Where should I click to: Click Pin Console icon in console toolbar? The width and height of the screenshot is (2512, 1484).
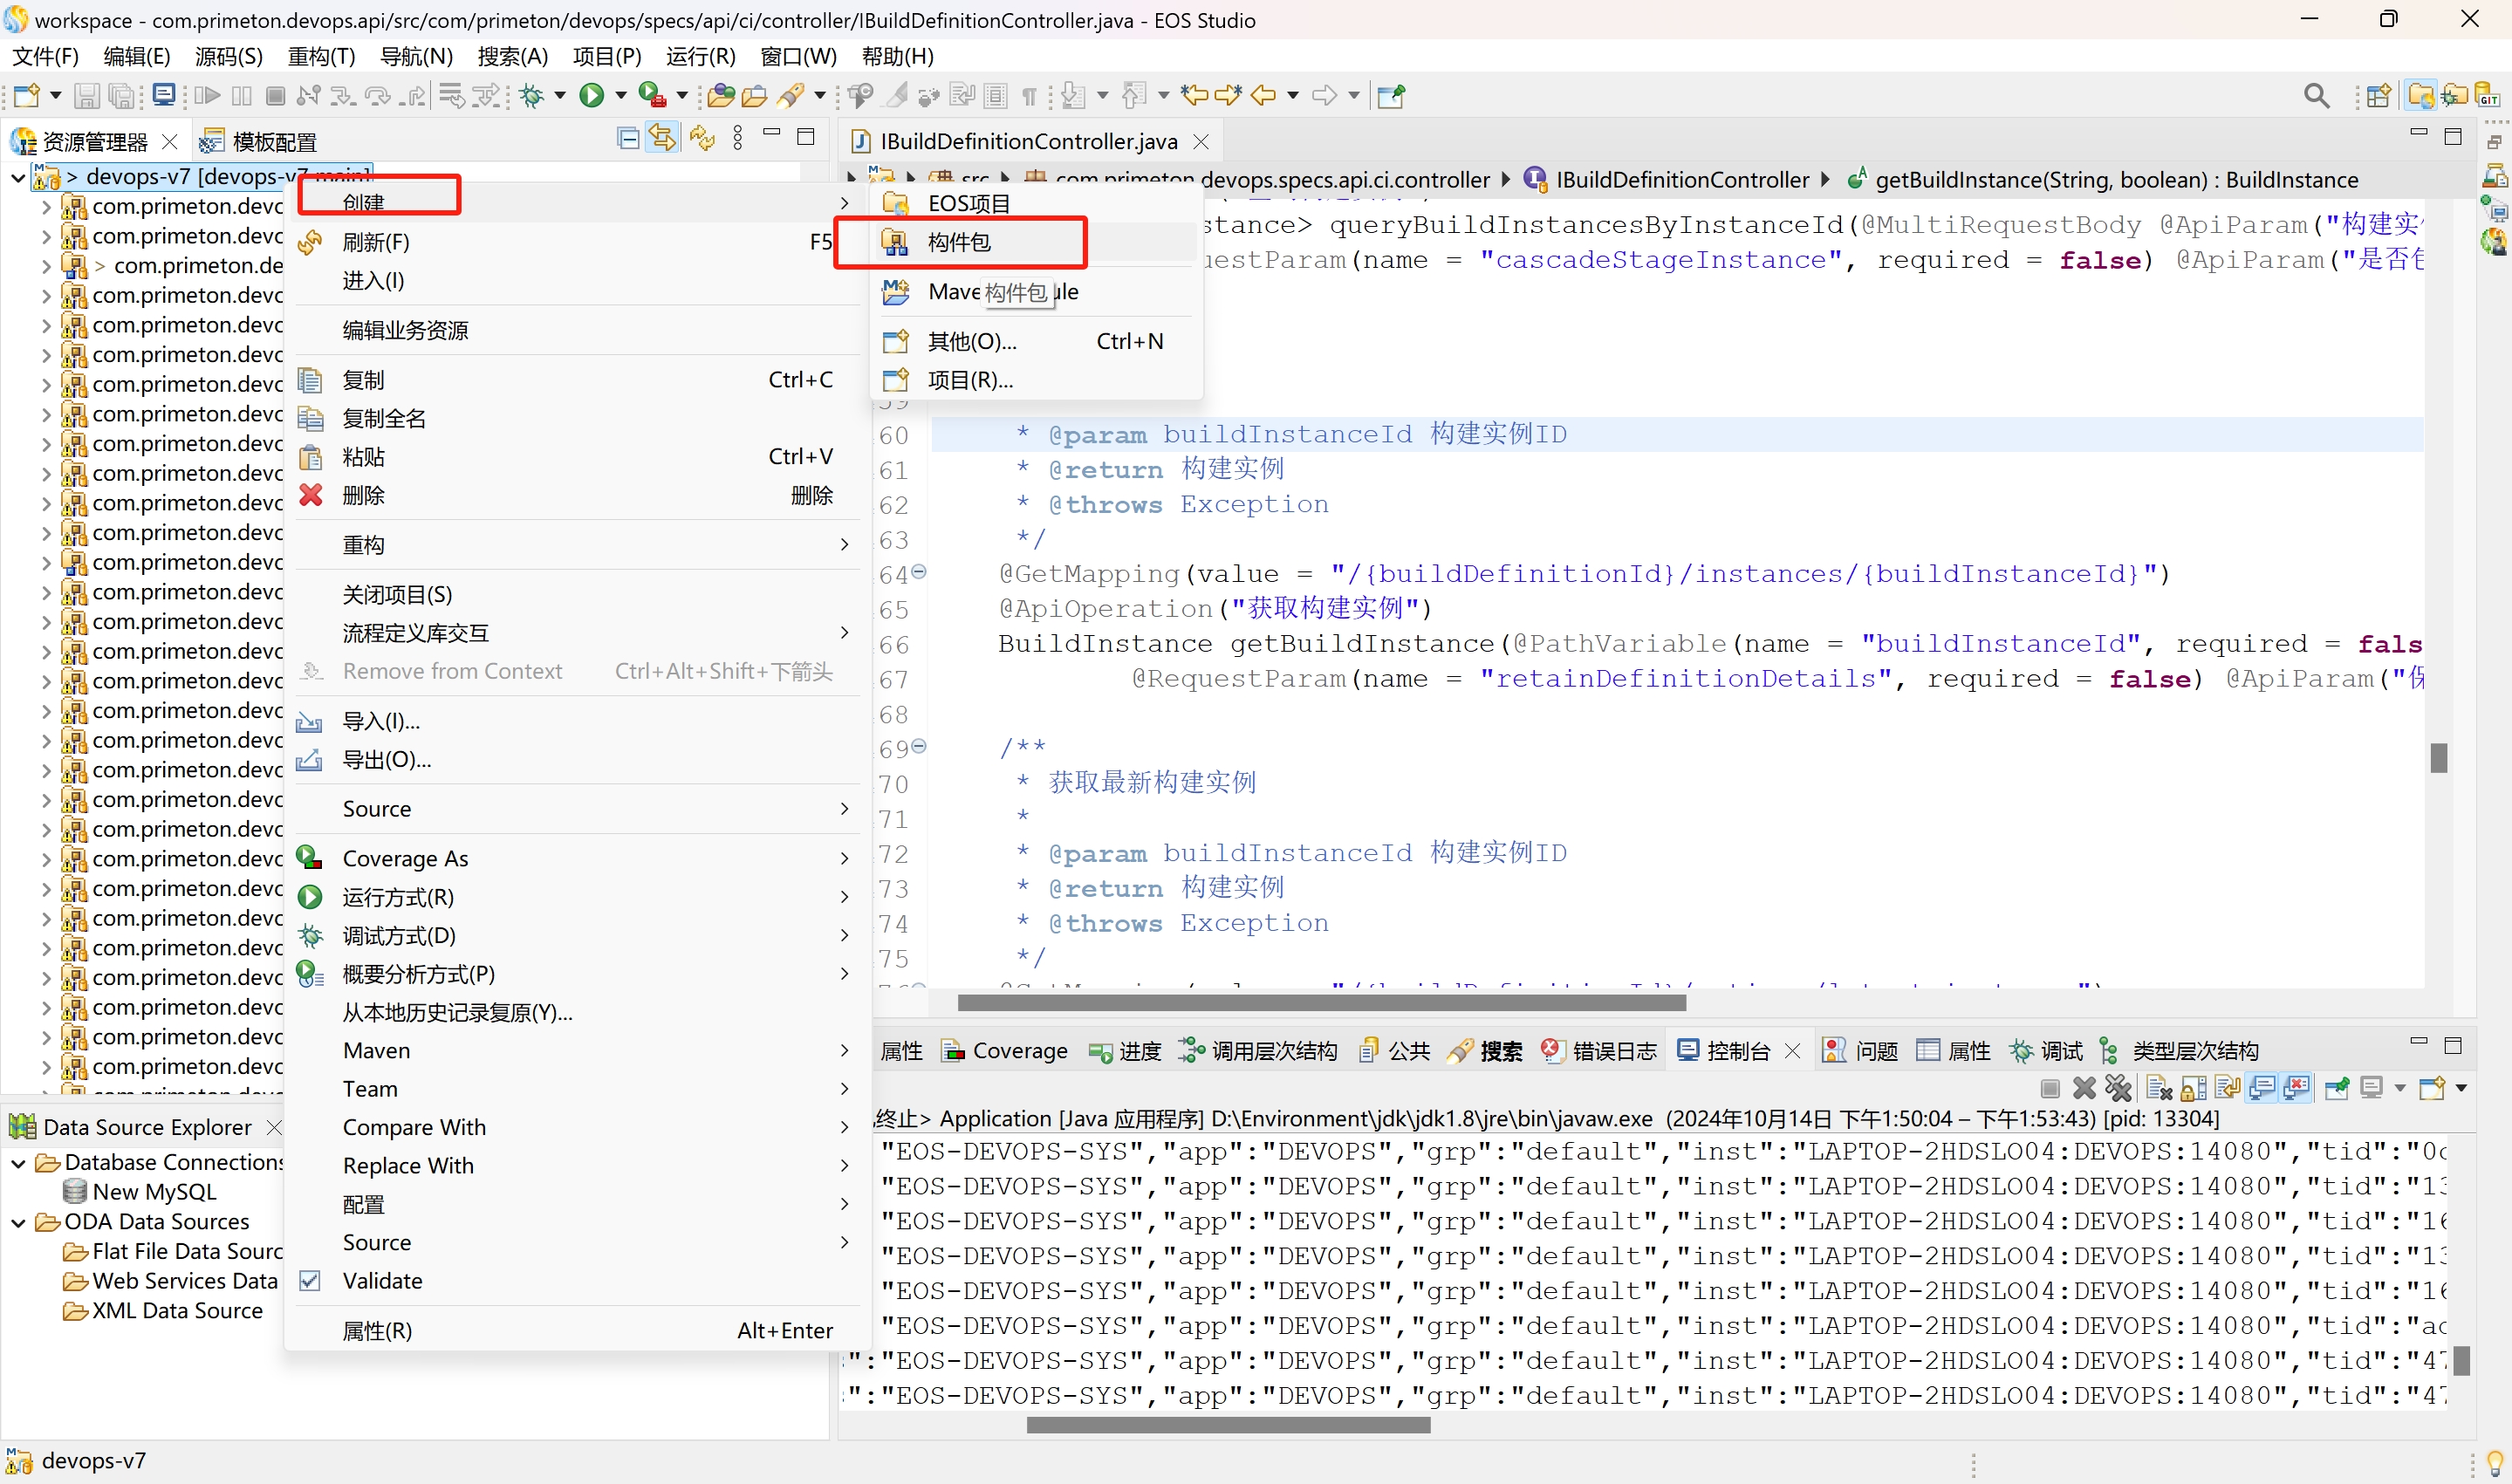2337,1088
